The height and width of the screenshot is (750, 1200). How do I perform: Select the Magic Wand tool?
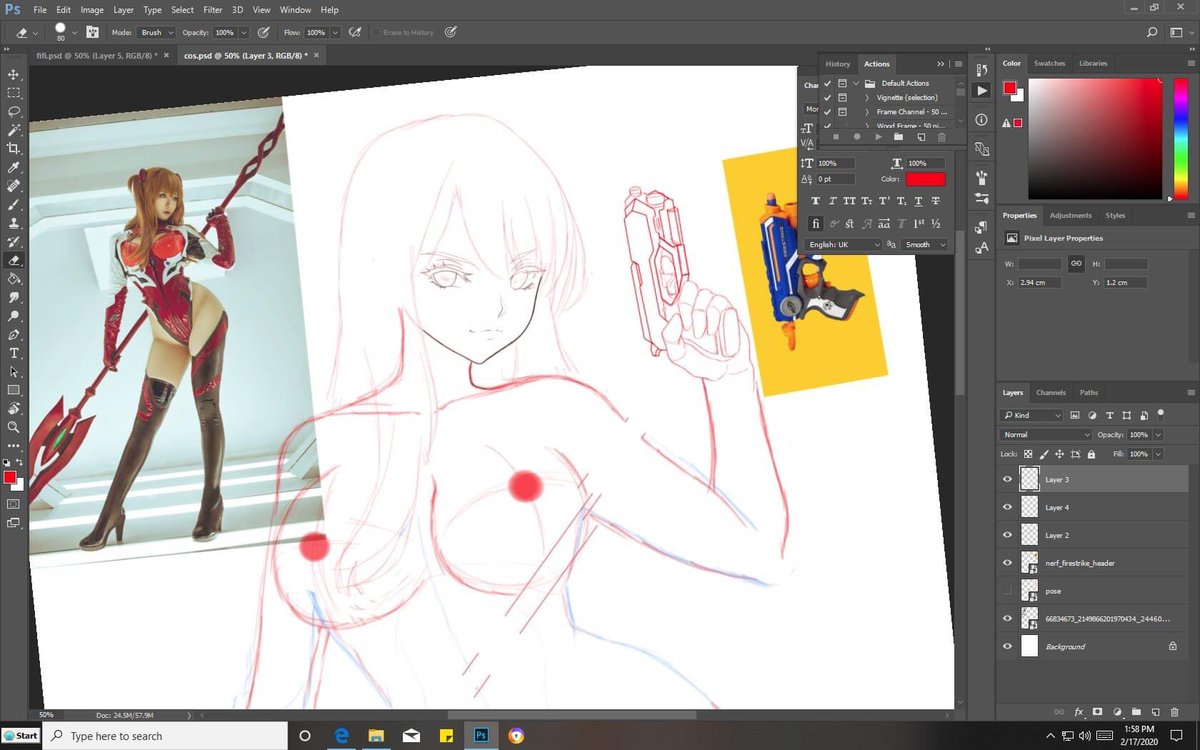coord(14,130)
